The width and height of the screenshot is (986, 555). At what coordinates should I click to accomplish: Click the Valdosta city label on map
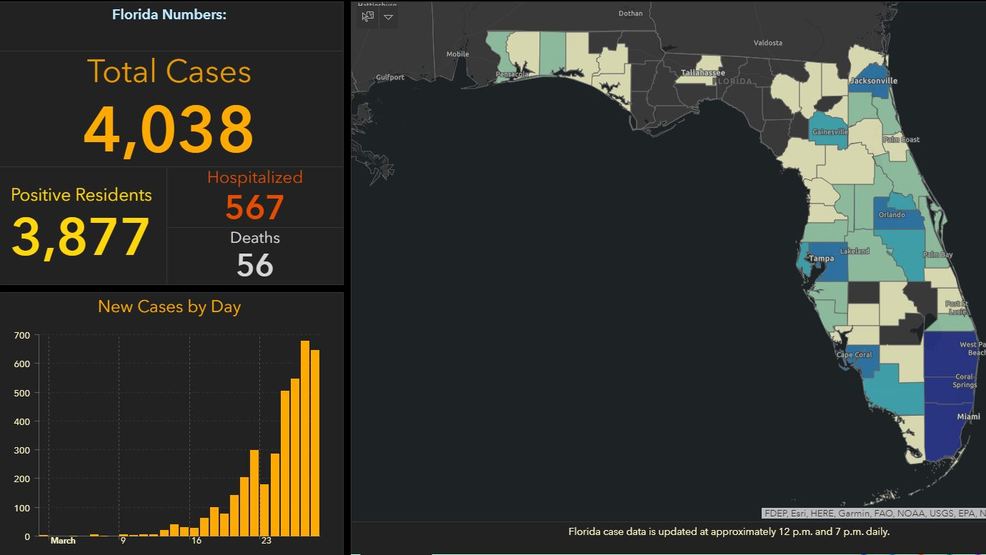point(768,43)
